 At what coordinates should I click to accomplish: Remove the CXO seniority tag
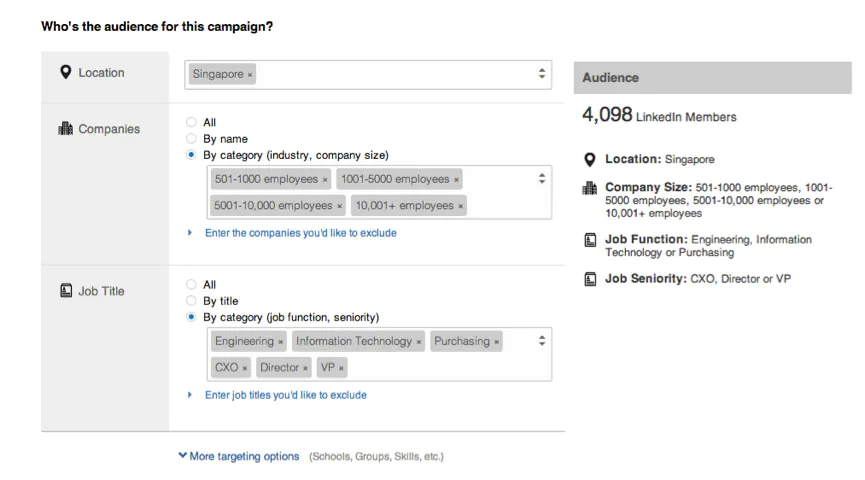tap(245, 369)
